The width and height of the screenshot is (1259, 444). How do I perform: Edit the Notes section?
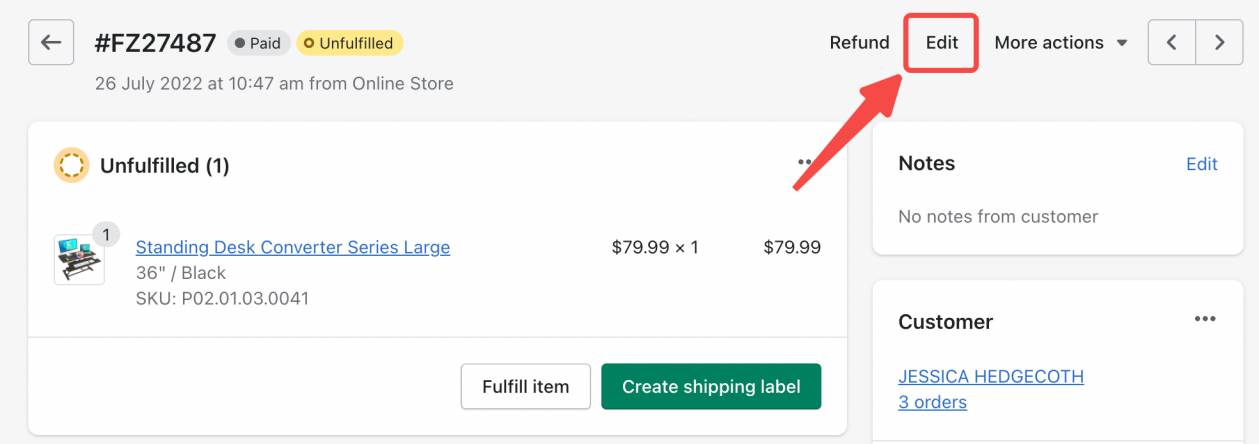1201,164
